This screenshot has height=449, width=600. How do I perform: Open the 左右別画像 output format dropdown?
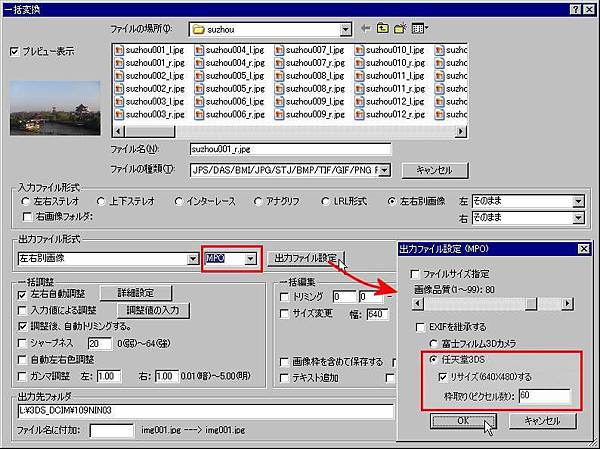point(192,259)
